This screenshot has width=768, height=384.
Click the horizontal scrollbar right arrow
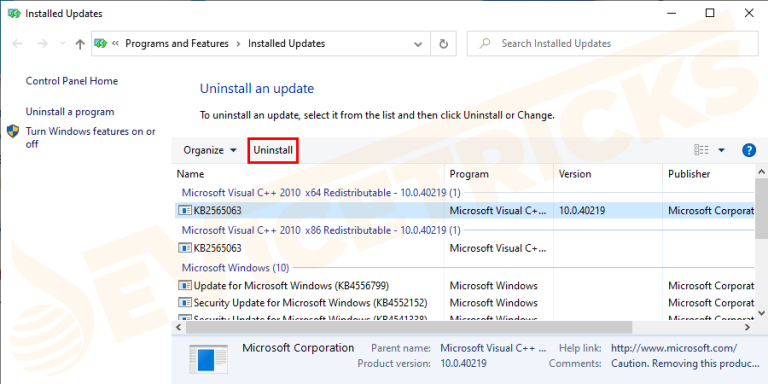pyautogui.click(x=747, y=327)
